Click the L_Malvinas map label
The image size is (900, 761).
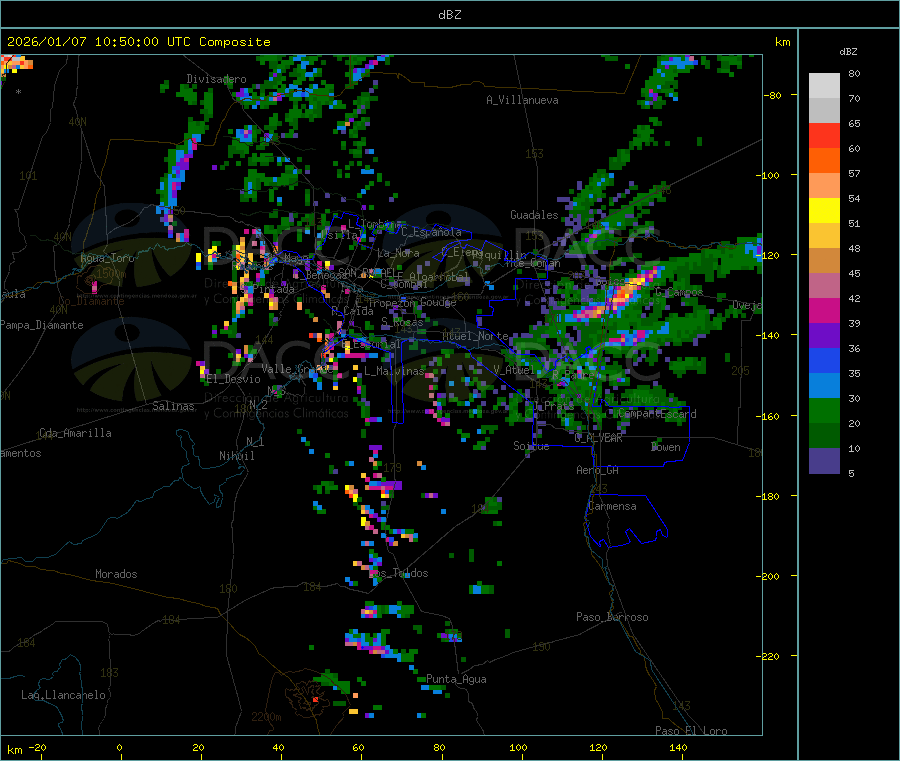click(394, 371)
